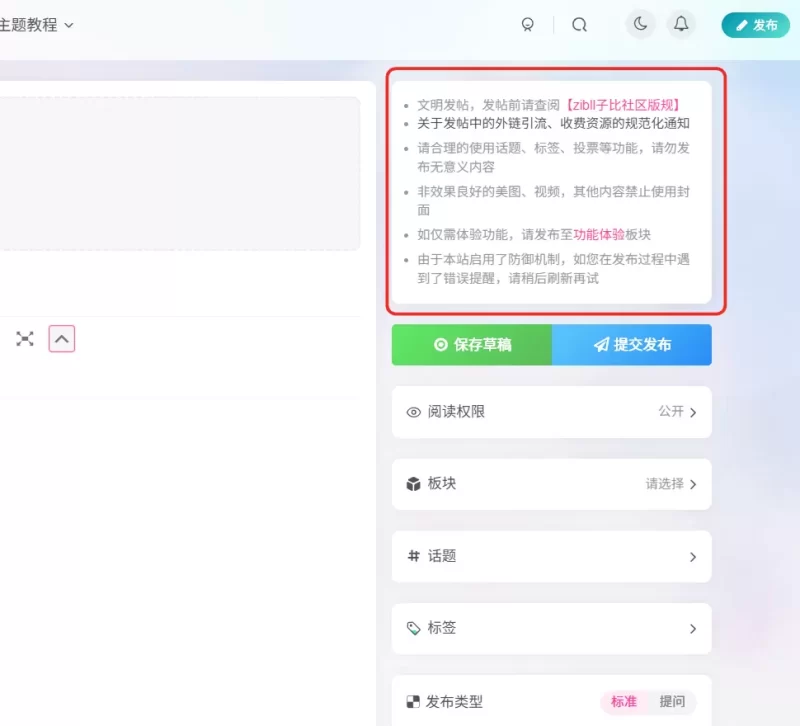800x726 pixels.
Task: Click the text 非效果良好的美图、视频
Action: click(488, 191)
